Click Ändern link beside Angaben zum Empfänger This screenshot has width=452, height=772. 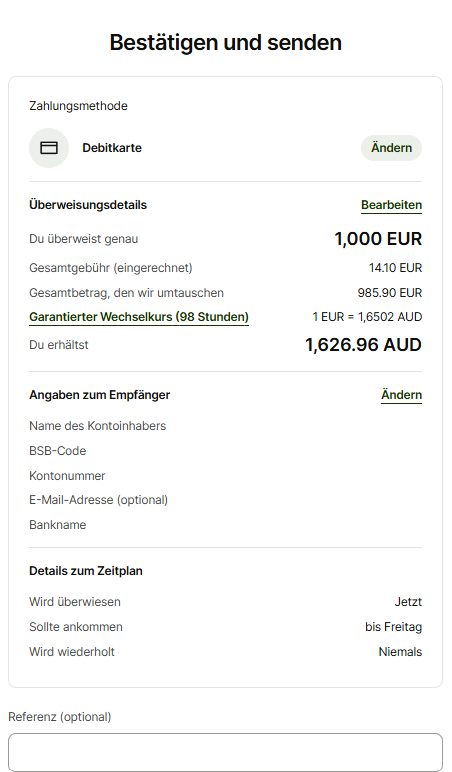401,395
